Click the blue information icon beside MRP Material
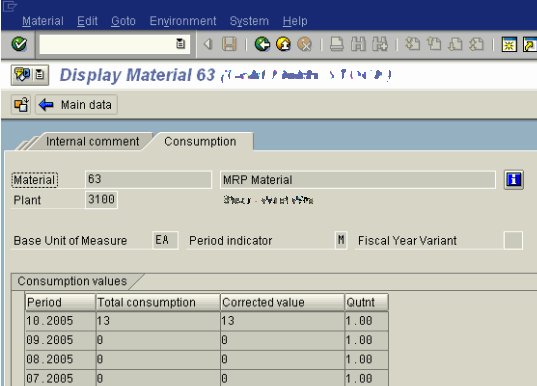 [514, 179]
